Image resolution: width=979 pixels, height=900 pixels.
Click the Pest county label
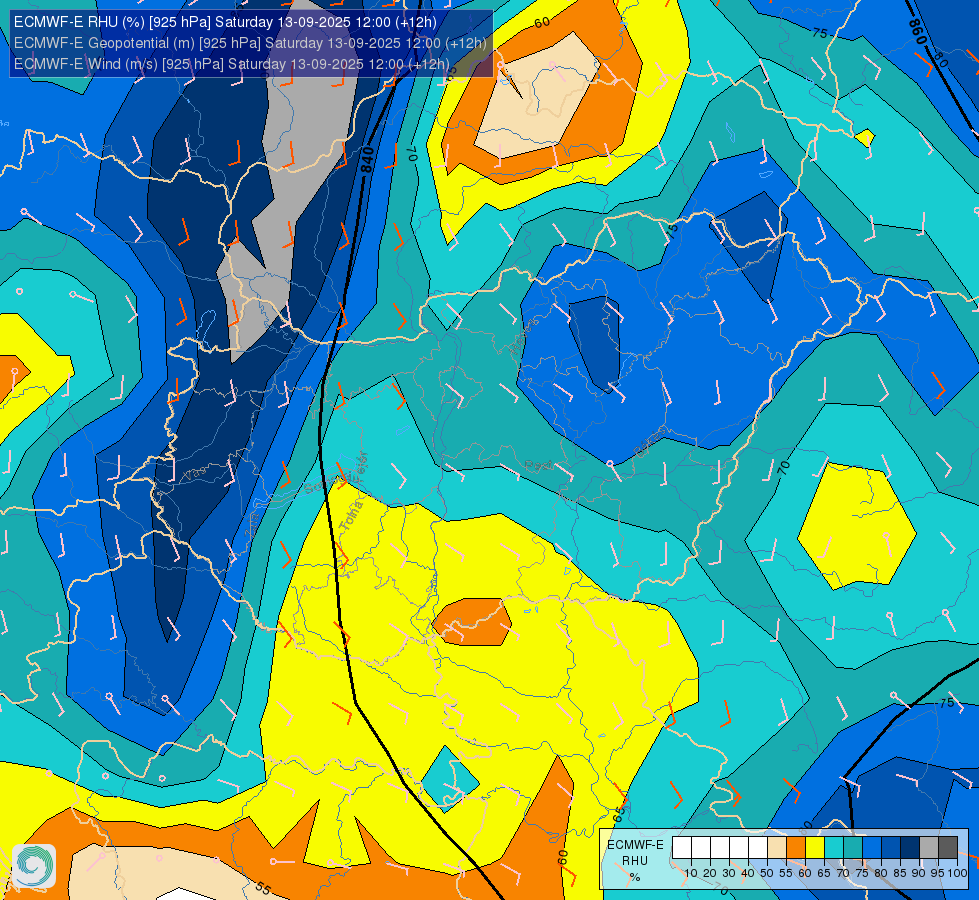click(x=539, y=465)
